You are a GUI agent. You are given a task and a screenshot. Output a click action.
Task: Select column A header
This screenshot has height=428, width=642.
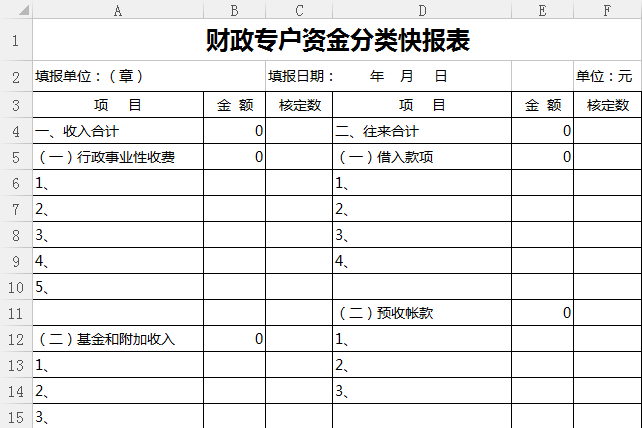(x=118, y=11)
